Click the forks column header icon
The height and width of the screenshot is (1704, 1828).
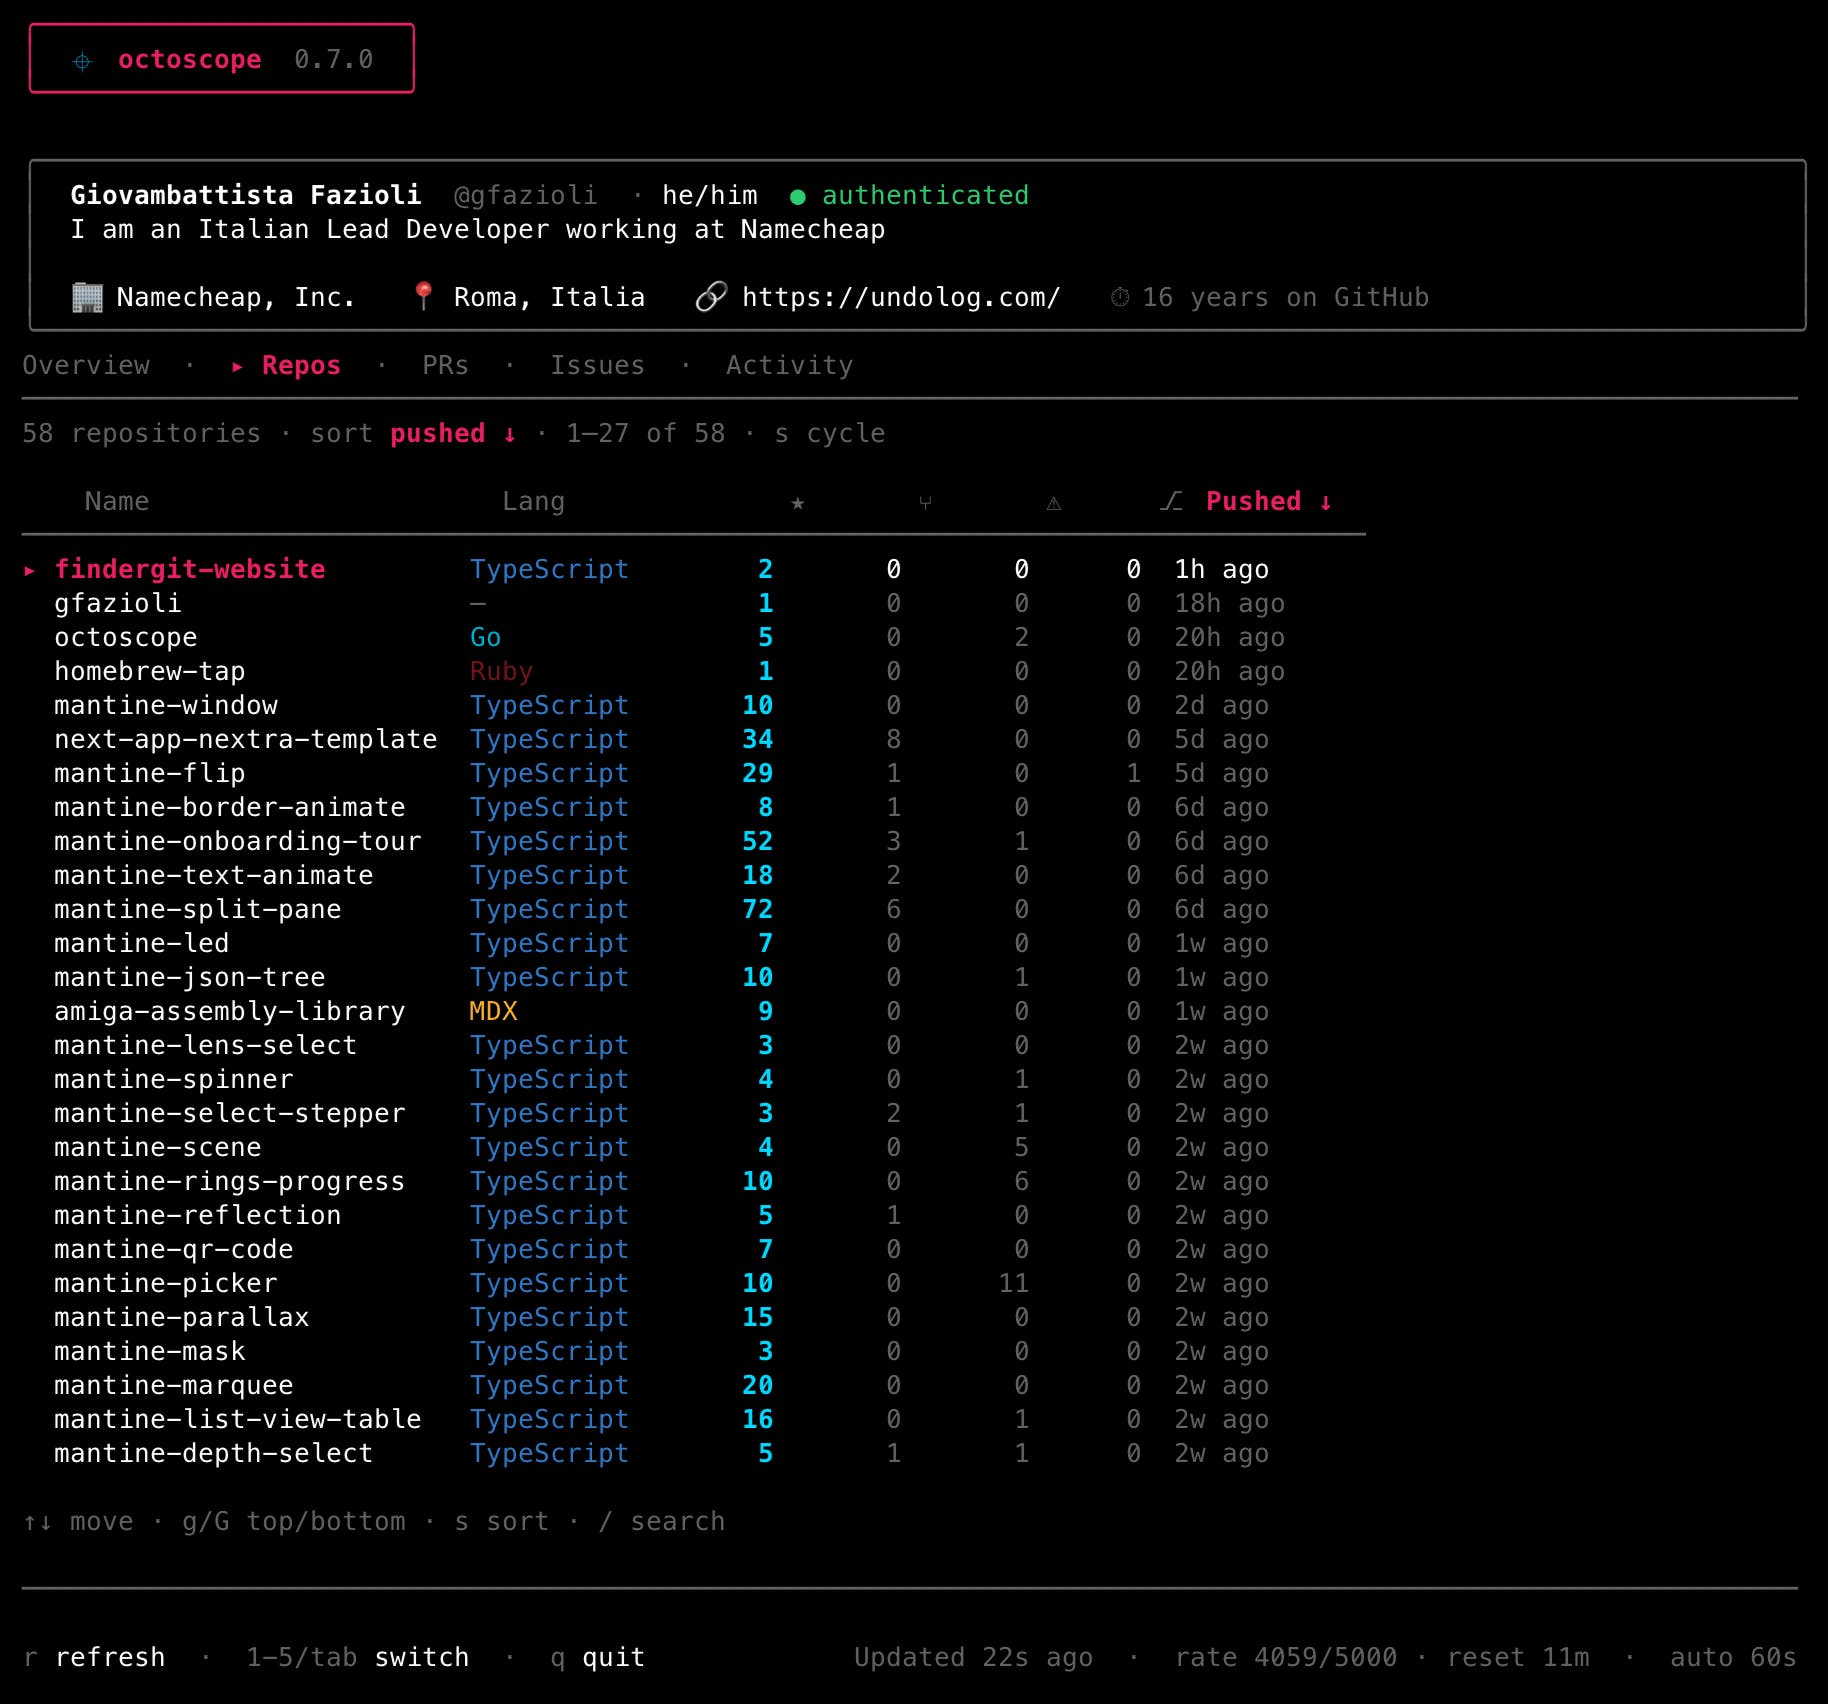(x=925, y=503)
